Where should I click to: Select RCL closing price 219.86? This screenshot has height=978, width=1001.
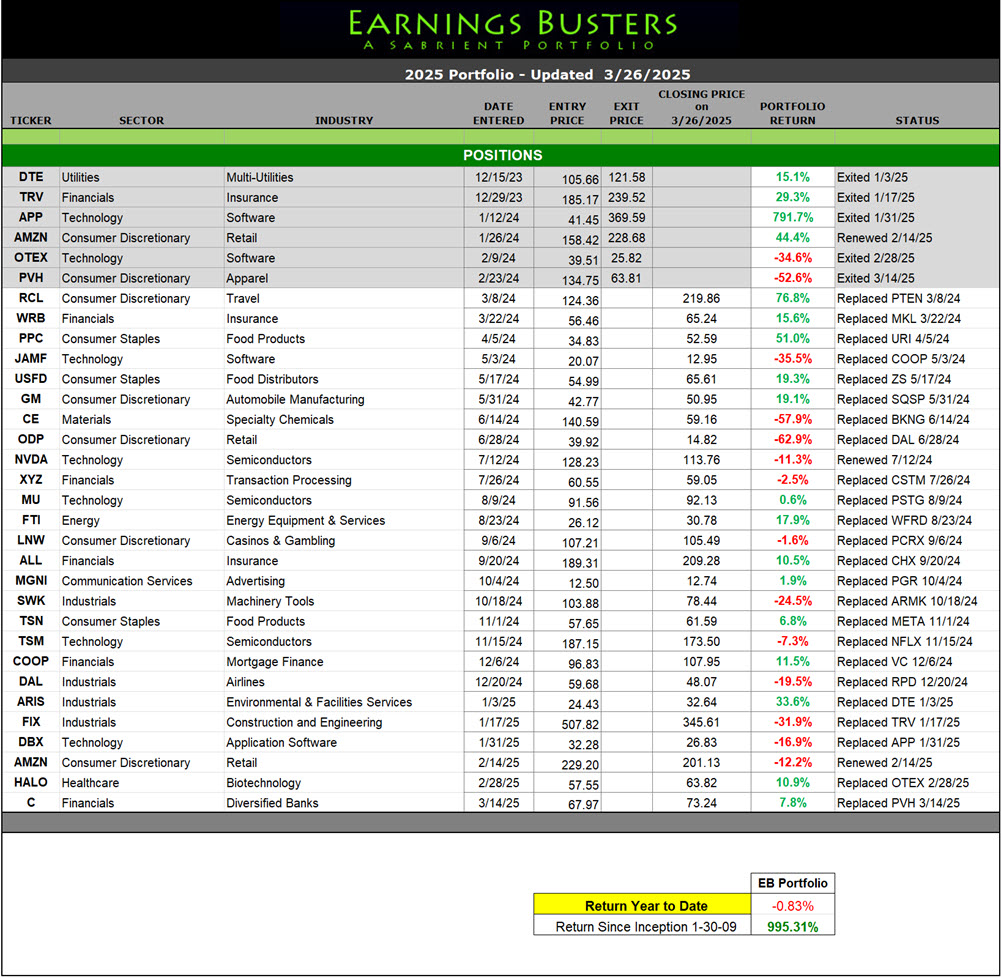(x=701, y=298)
